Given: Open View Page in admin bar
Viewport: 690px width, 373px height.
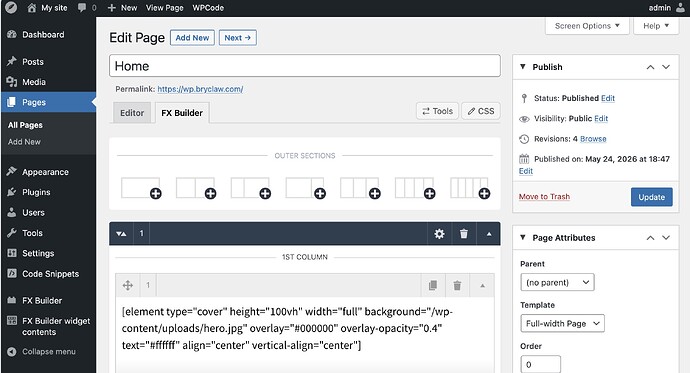Looking at the screenshot, I should 165,7.
